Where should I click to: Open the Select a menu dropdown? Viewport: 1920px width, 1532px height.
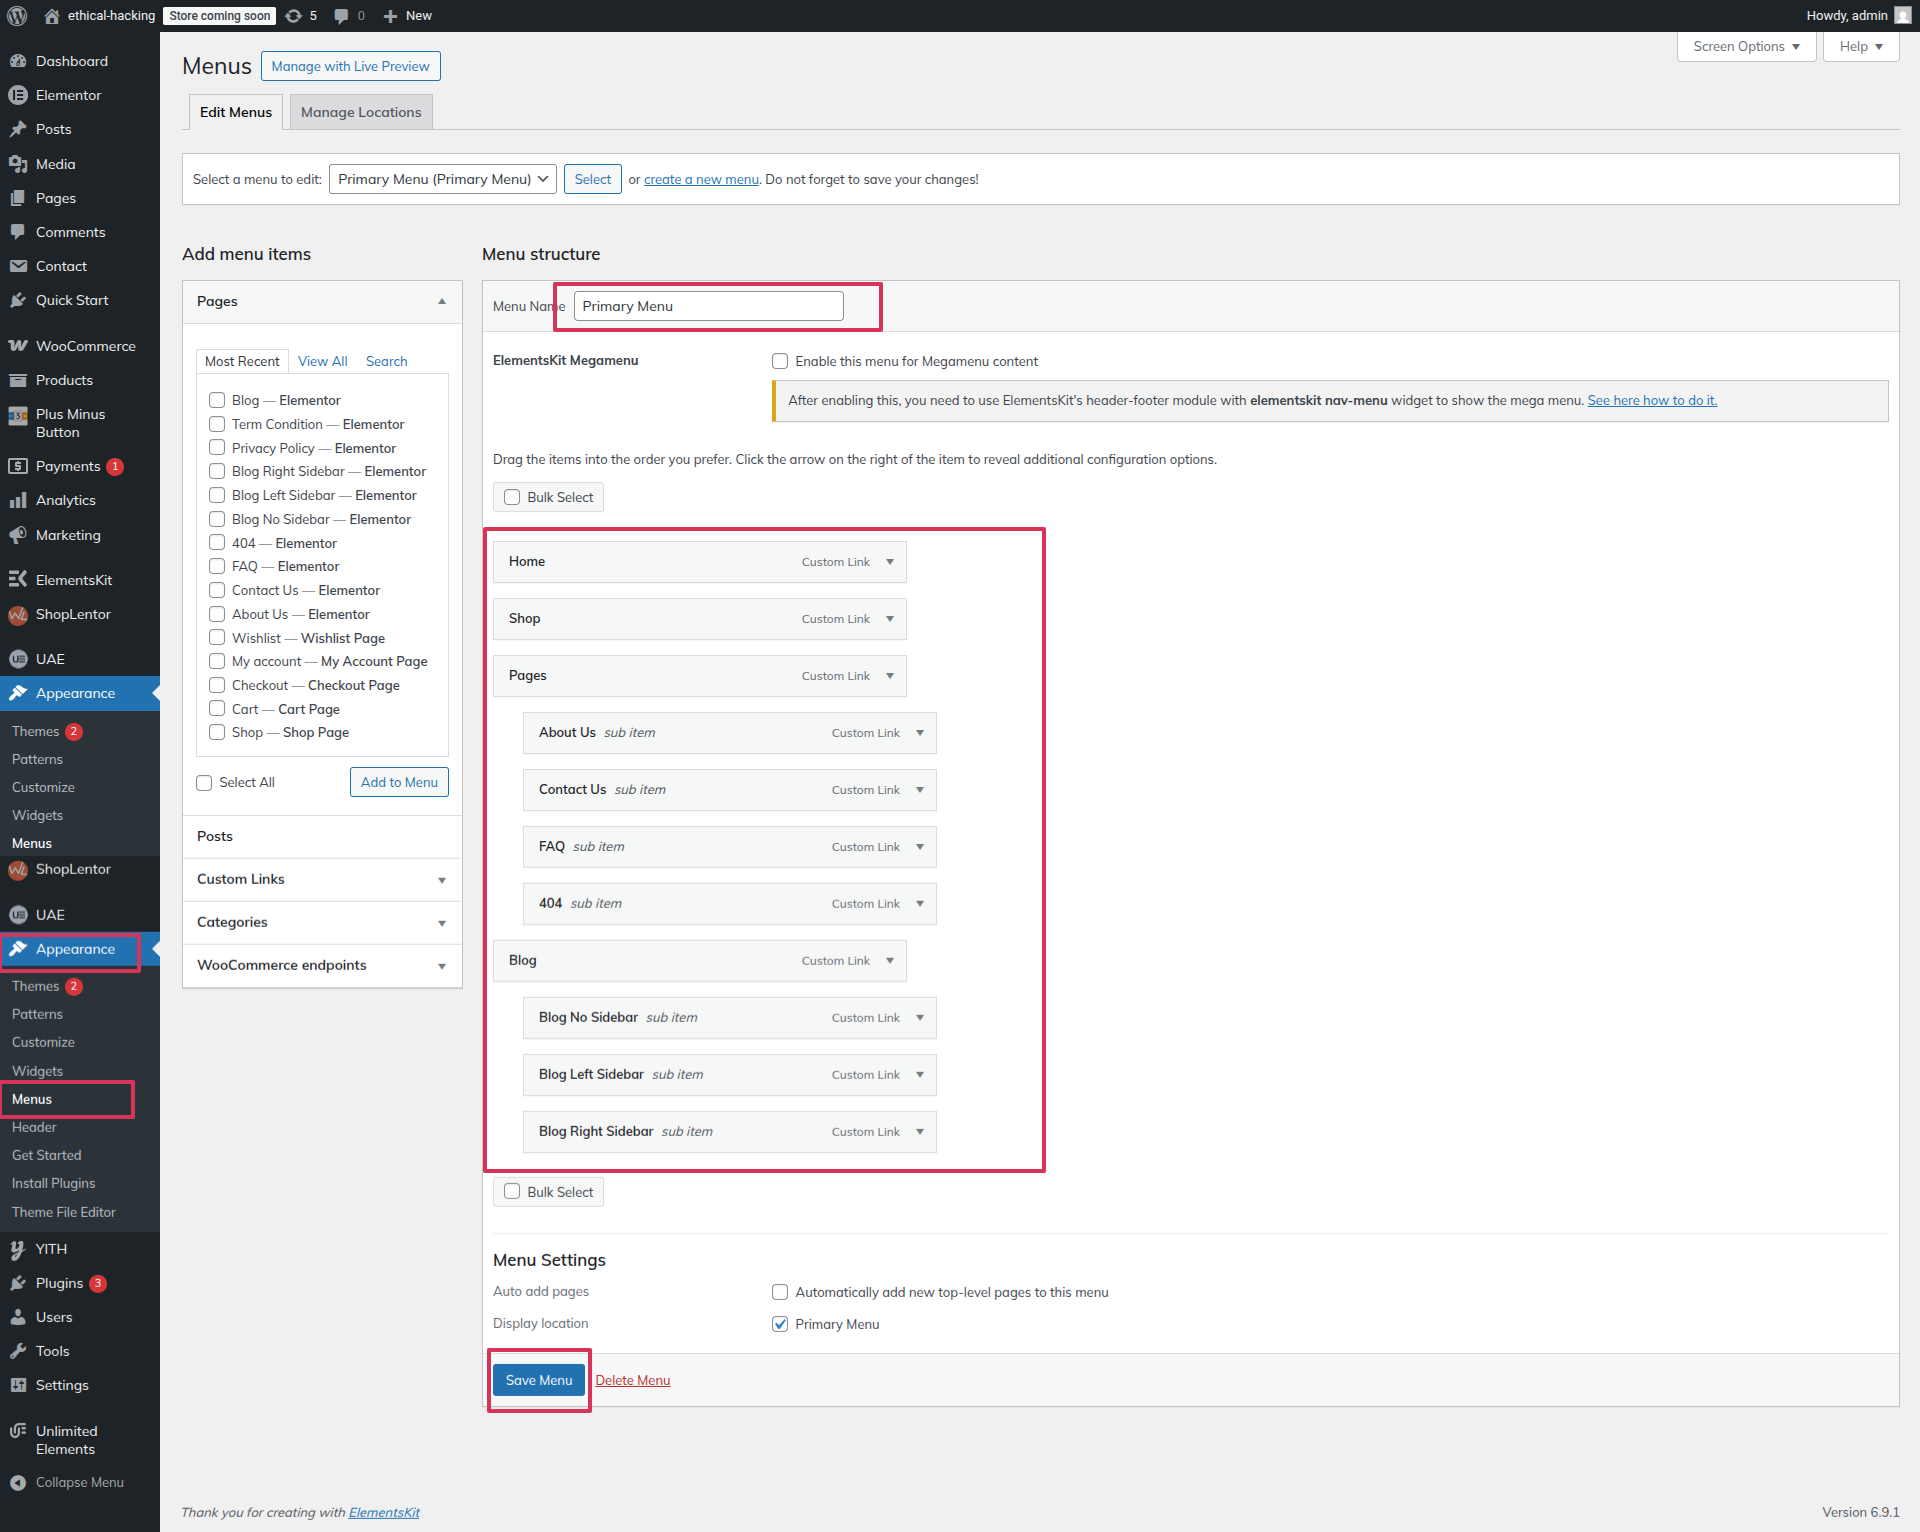(x=442, y=179)
